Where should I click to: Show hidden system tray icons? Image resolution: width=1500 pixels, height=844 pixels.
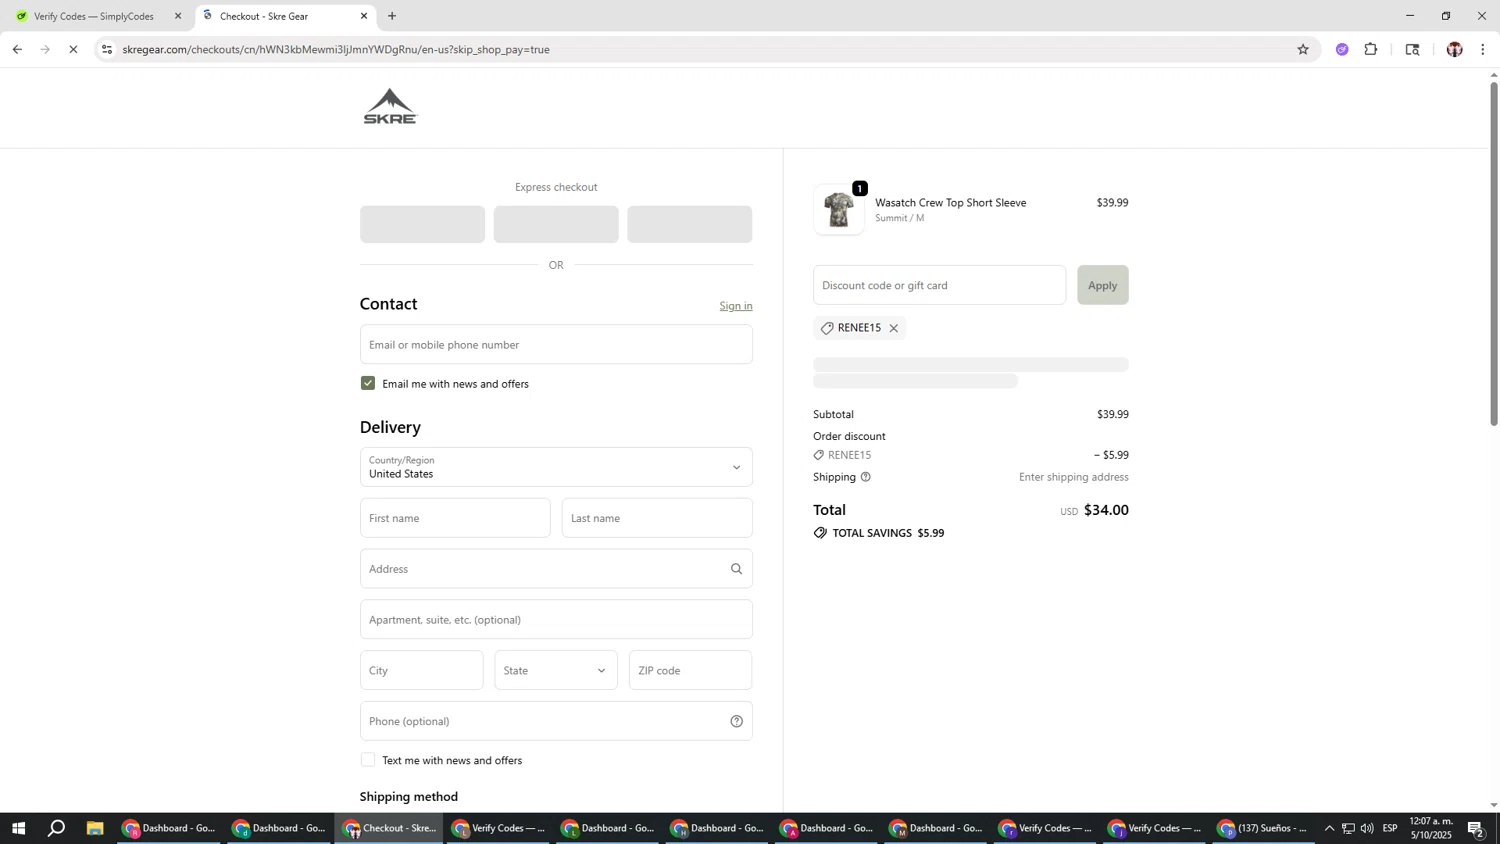point(1329,828)
